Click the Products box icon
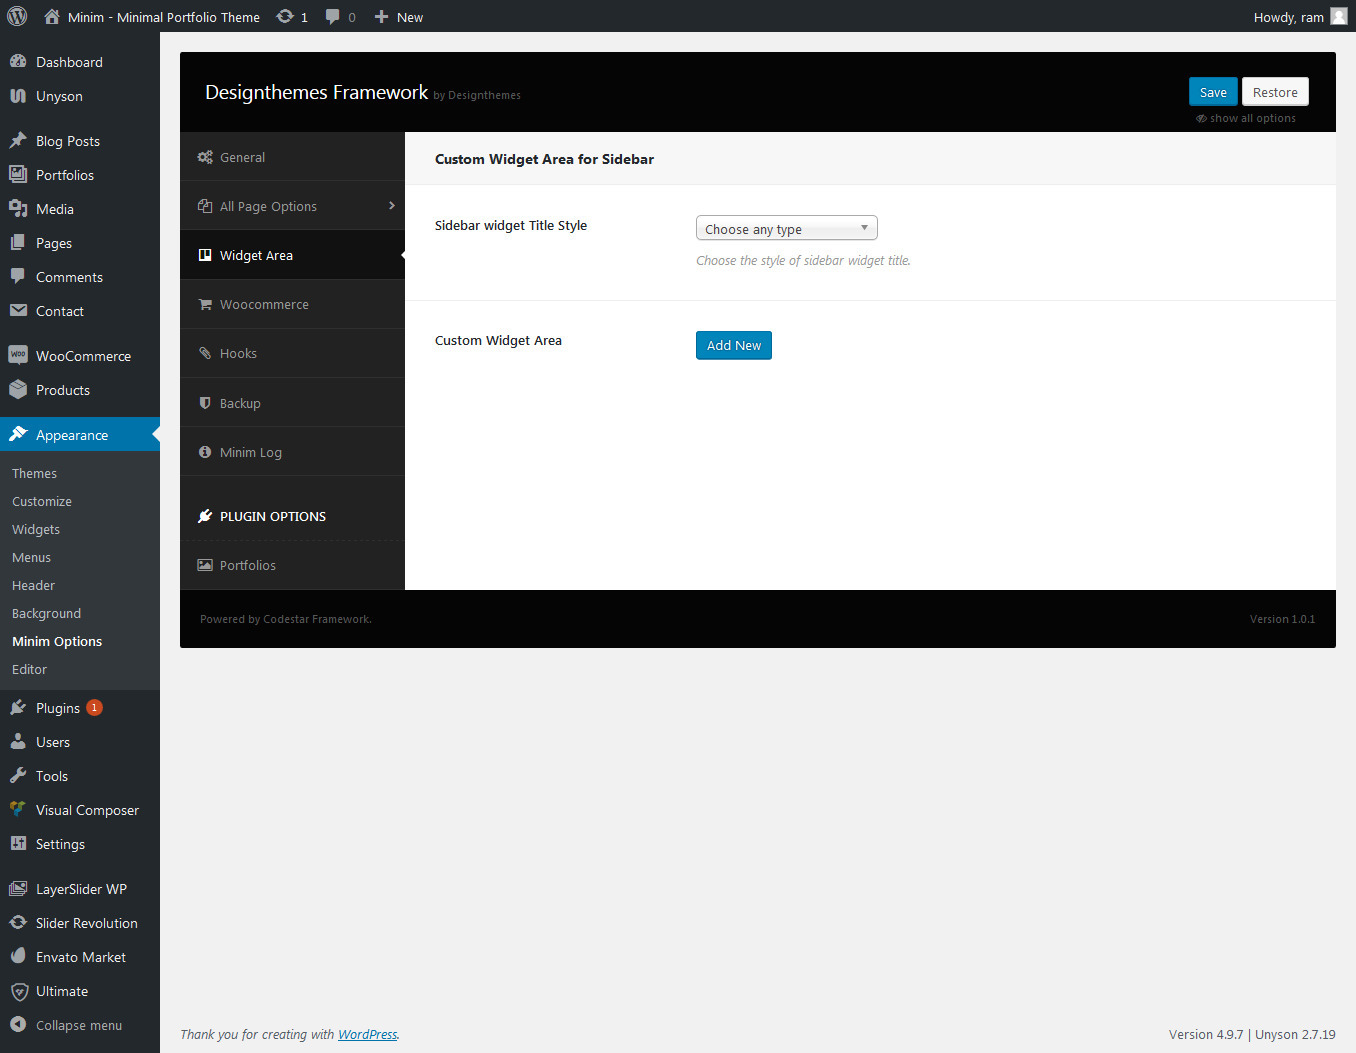 pyautogui.click(x=18, y=389)
